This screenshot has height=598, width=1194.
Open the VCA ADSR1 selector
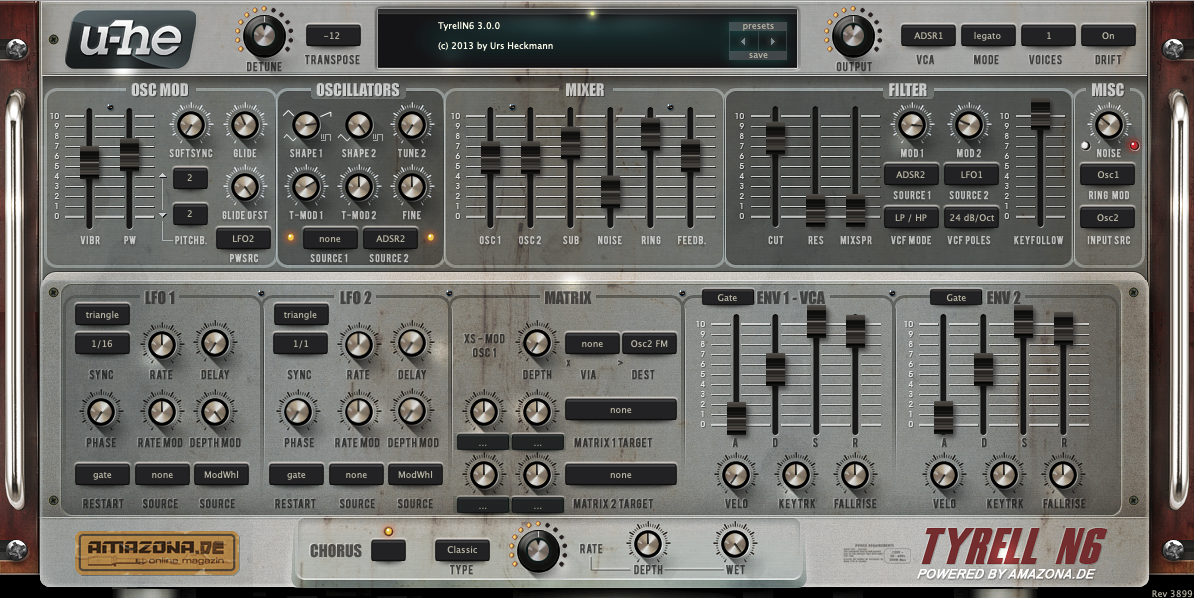pos(927,36)
